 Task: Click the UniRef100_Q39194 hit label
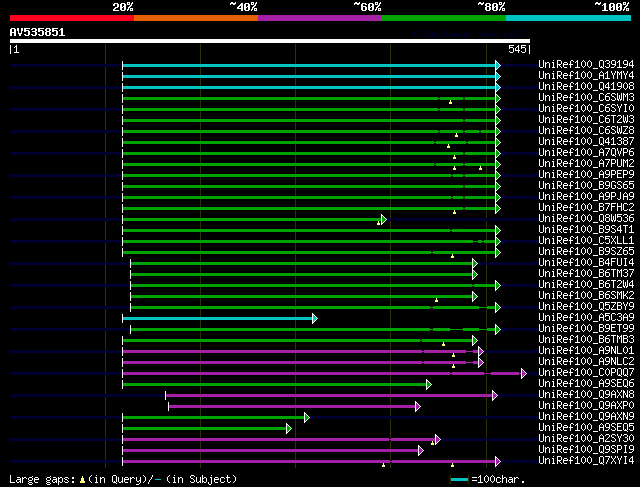pos(586,64)
